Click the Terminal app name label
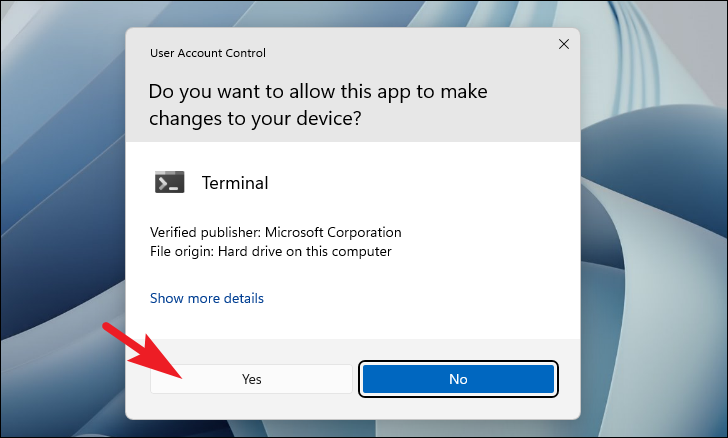728x438 pixels. [235, 183]
